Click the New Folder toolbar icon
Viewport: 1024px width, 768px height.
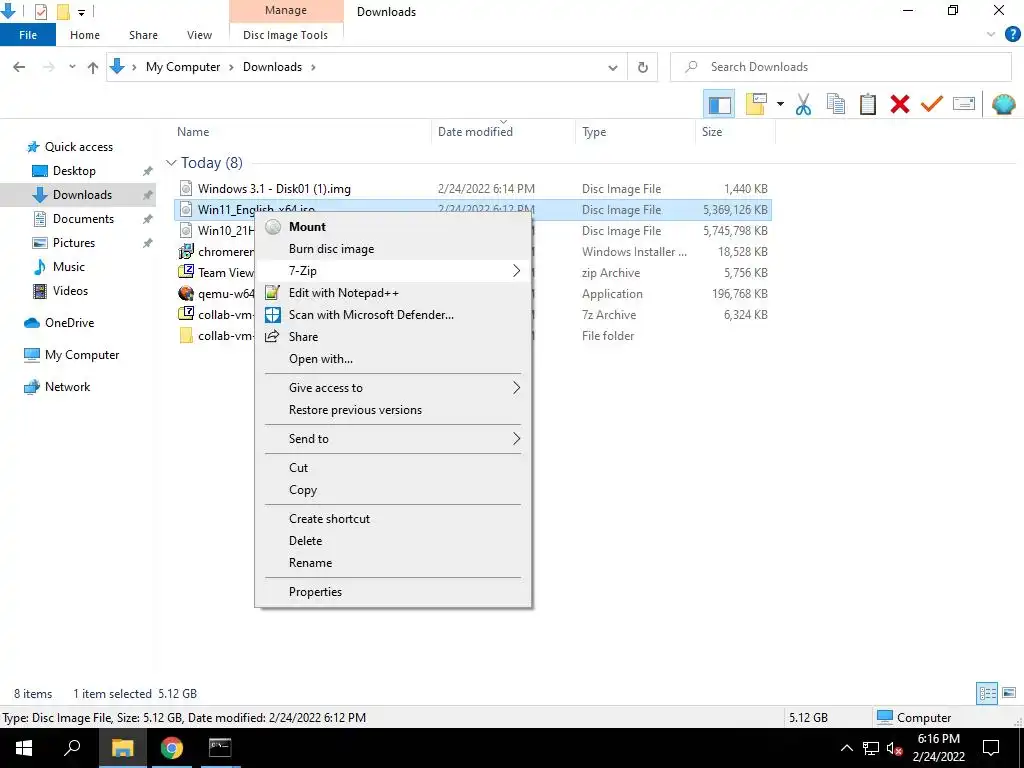coord(756,104)
